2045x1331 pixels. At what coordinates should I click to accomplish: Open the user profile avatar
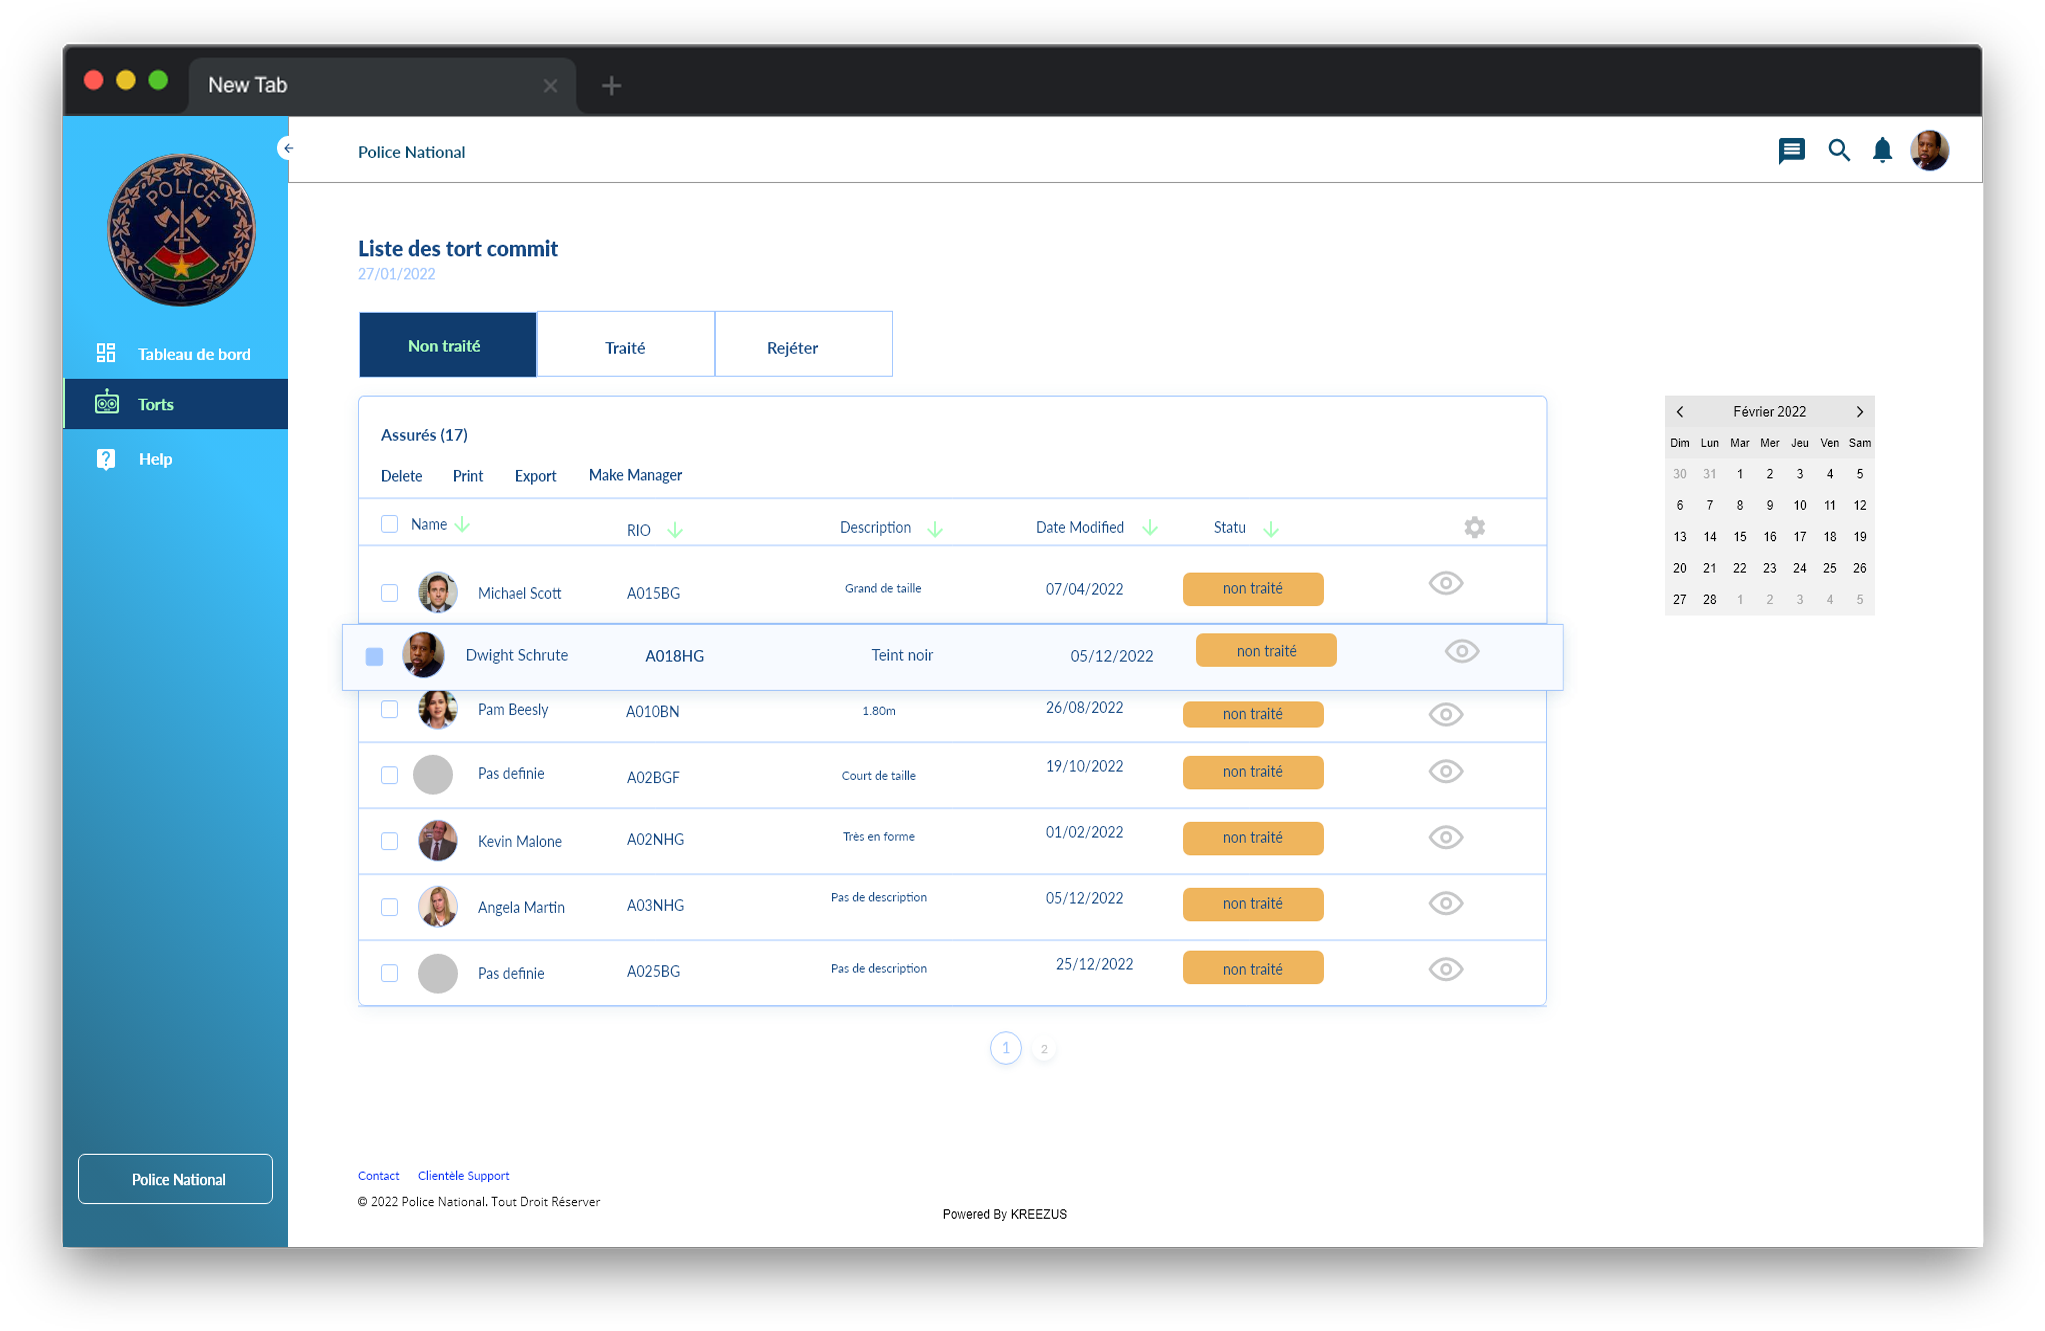pos(1929,151)
